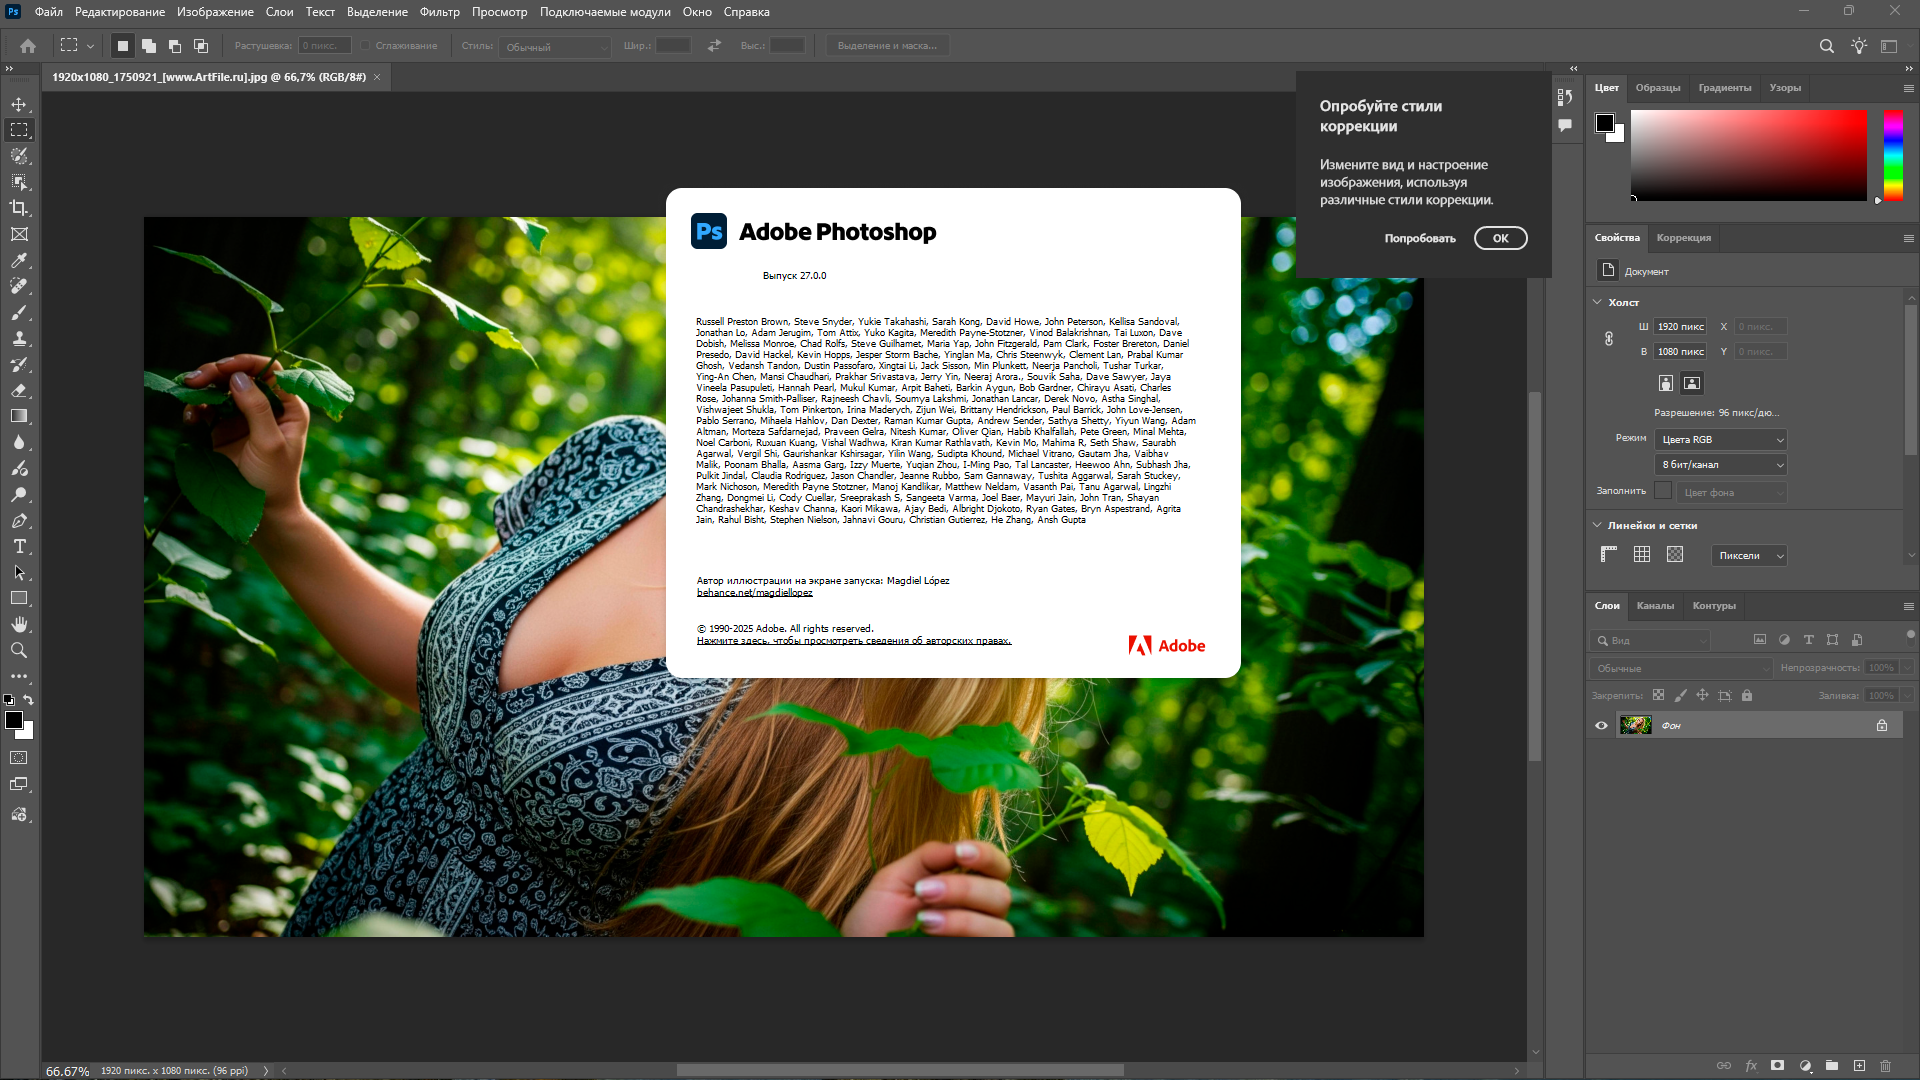Screen dimensions: 1920x1080
Task: Click the Home icon in options bar
Action: (28, 46)
